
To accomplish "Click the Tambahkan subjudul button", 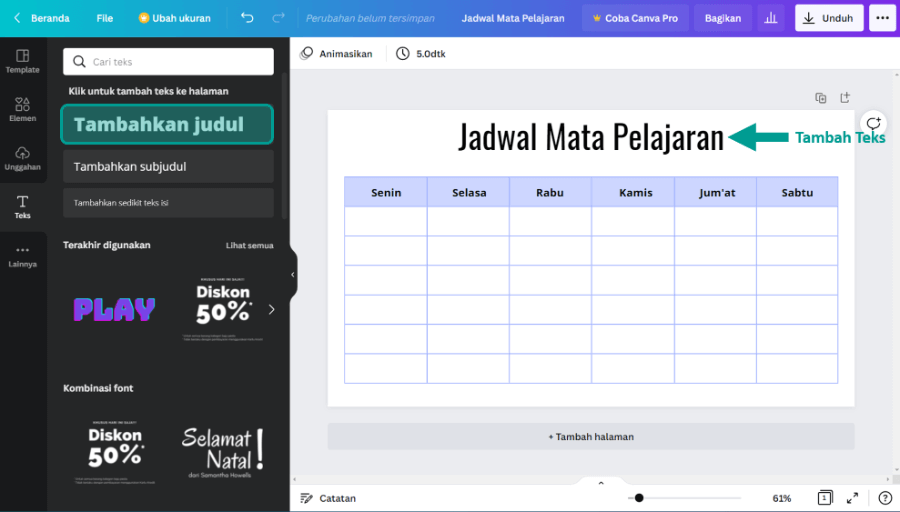I will [168, 166].
